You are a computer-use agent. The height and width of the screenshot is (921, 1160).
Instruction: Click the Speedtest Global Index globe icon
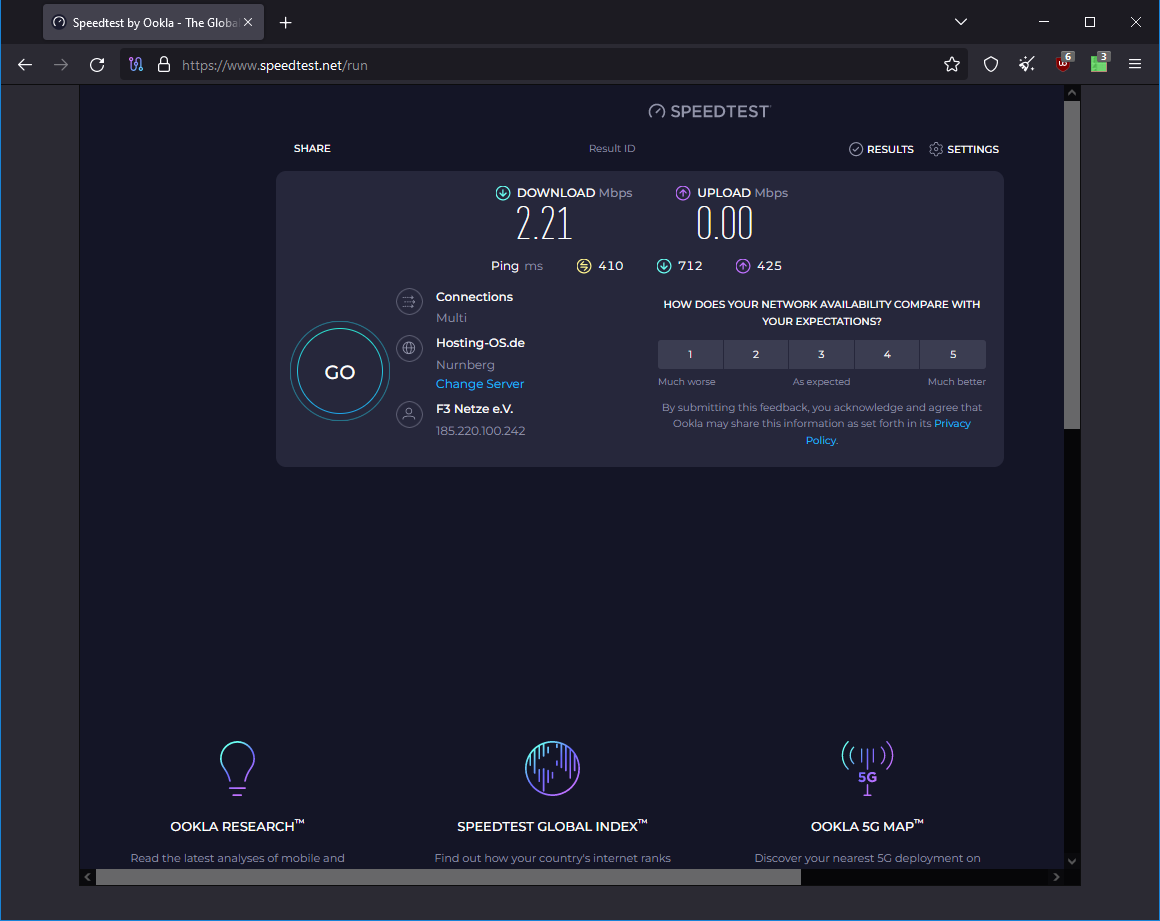[552, 768]
